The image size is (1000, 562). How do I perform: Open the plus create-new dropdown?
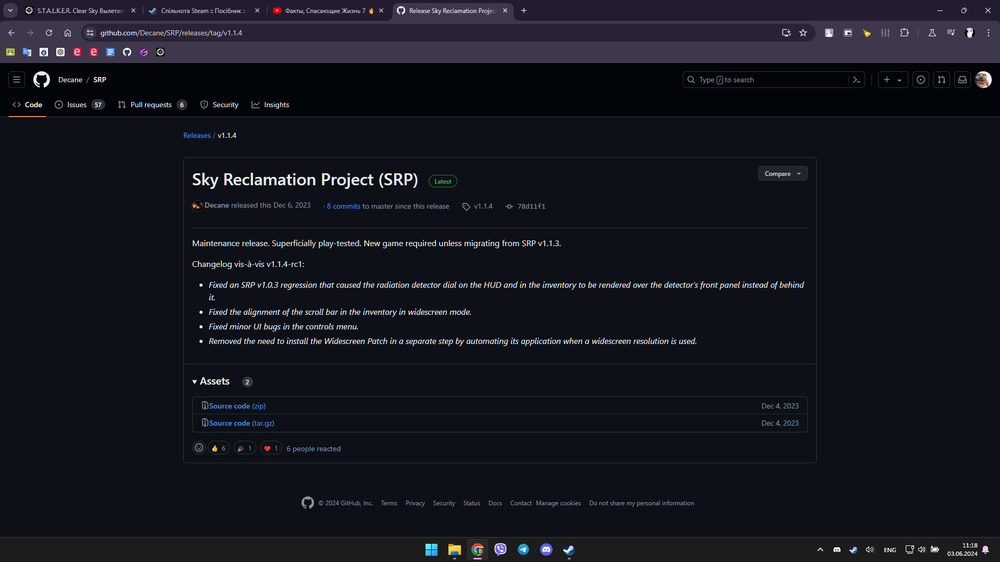point(891,80)
